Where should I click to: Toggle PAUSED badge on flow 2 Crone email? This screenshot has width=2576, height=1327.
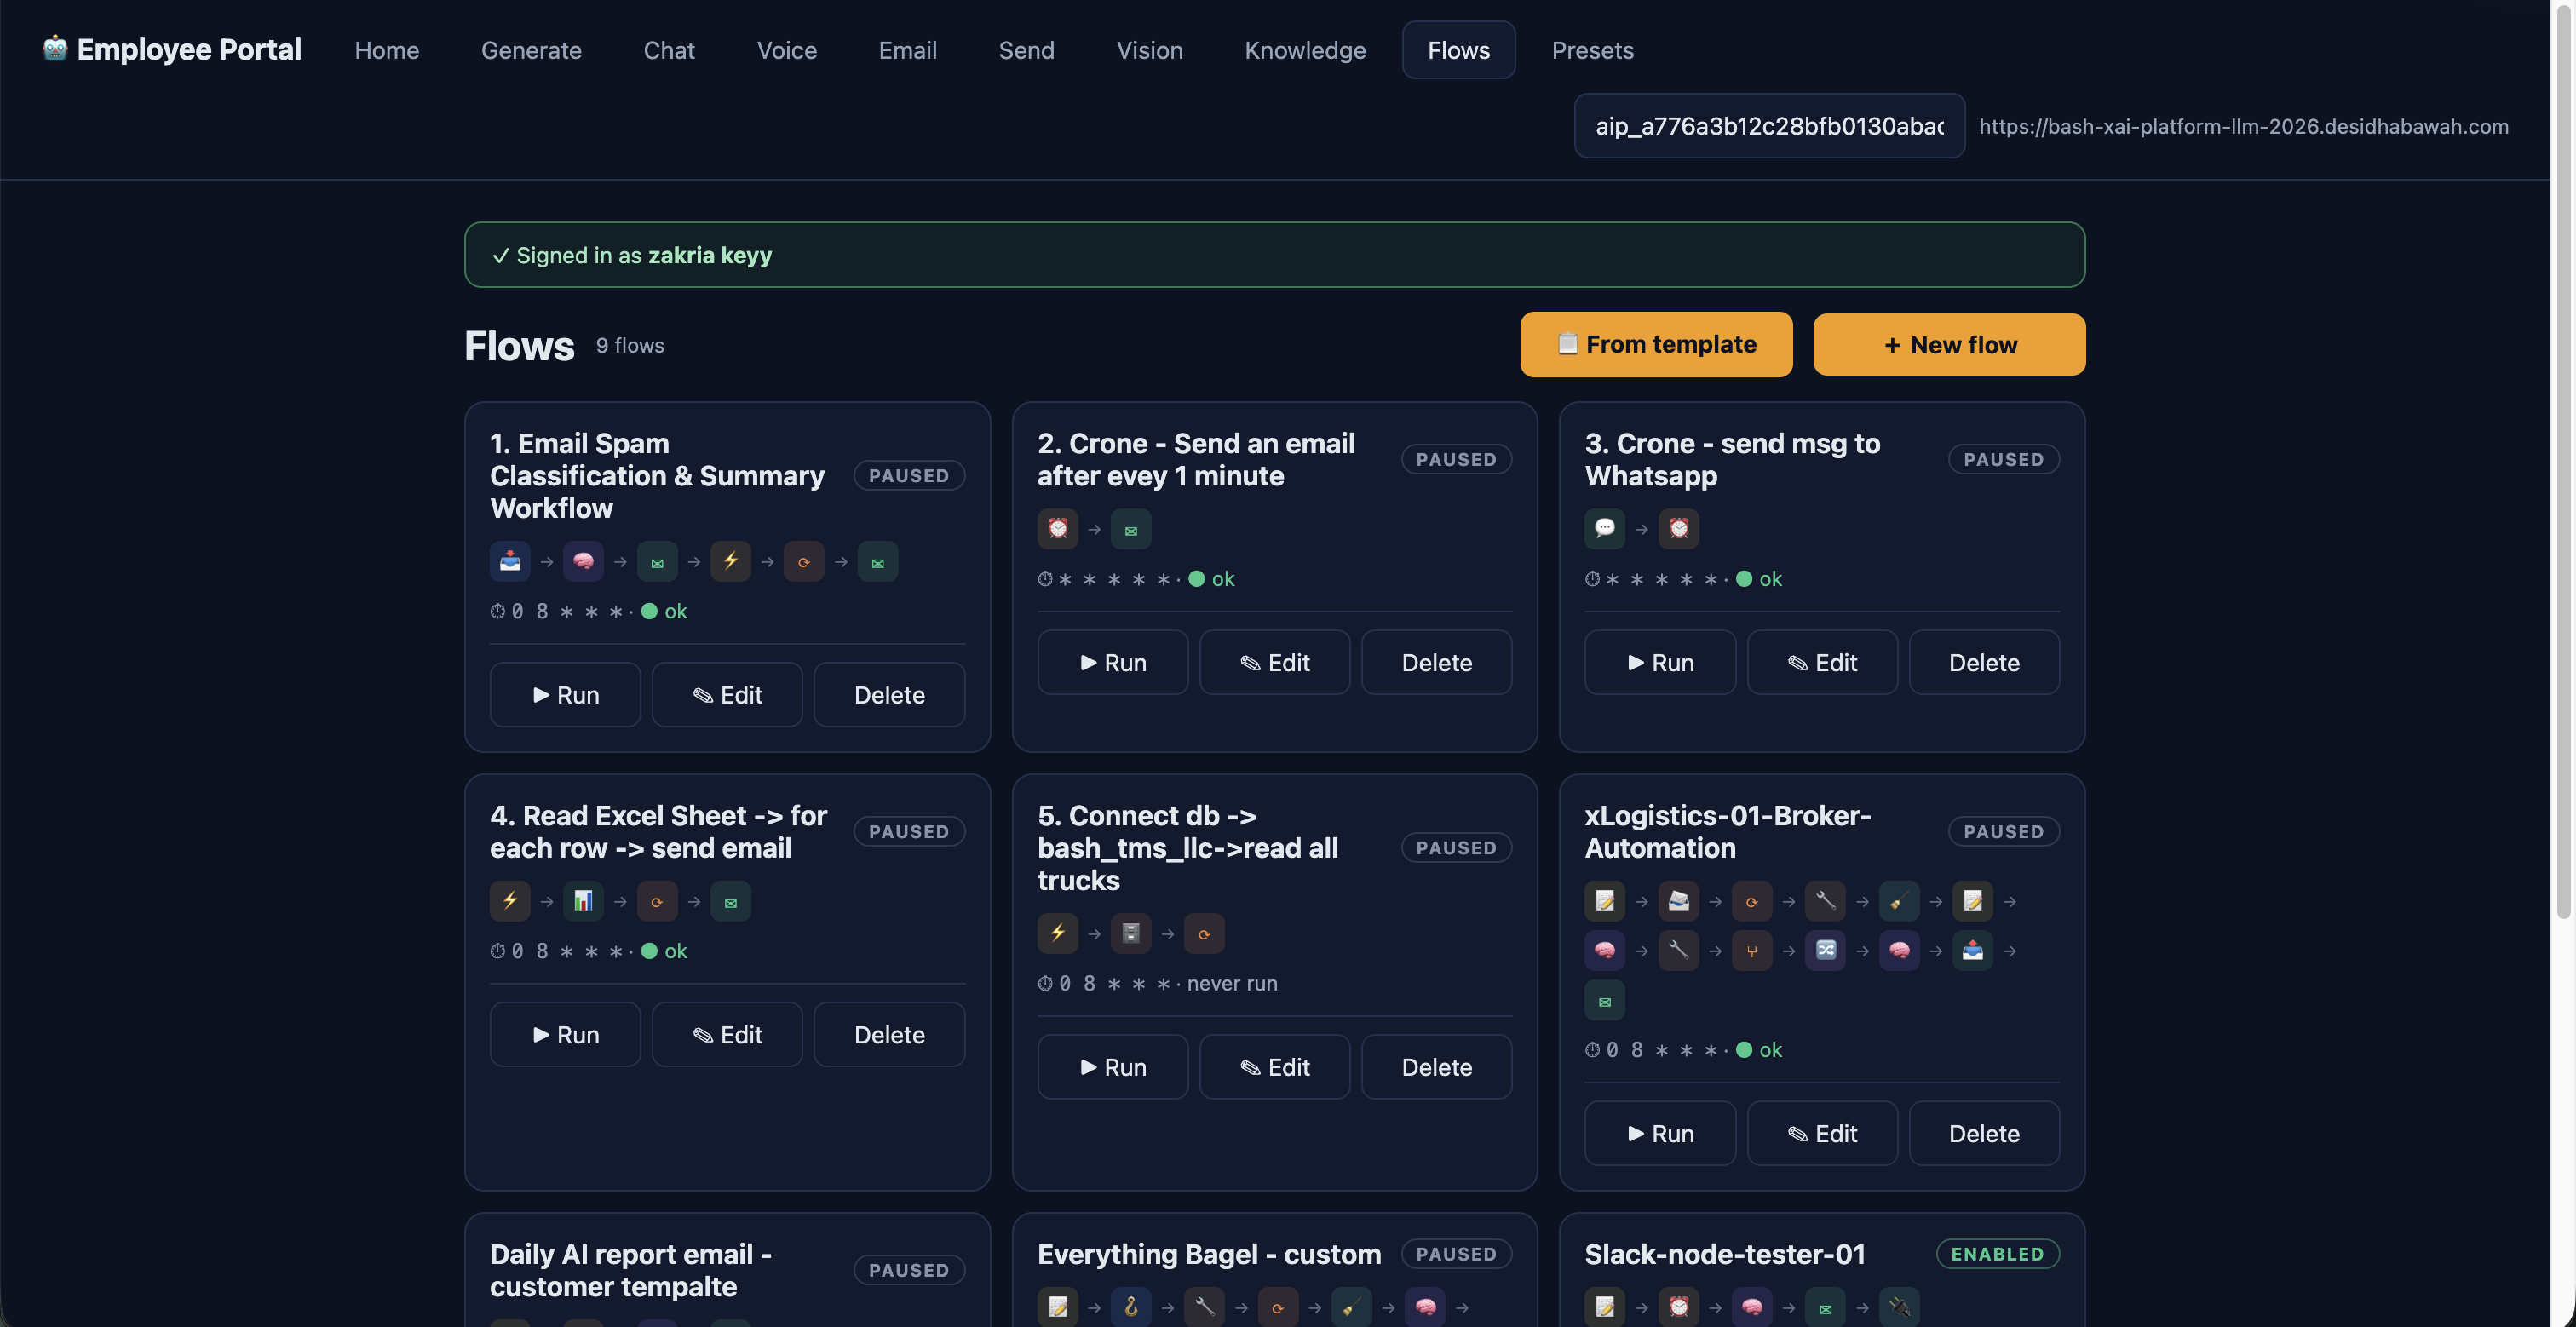pyautogui.click(x=1456, y=460)
